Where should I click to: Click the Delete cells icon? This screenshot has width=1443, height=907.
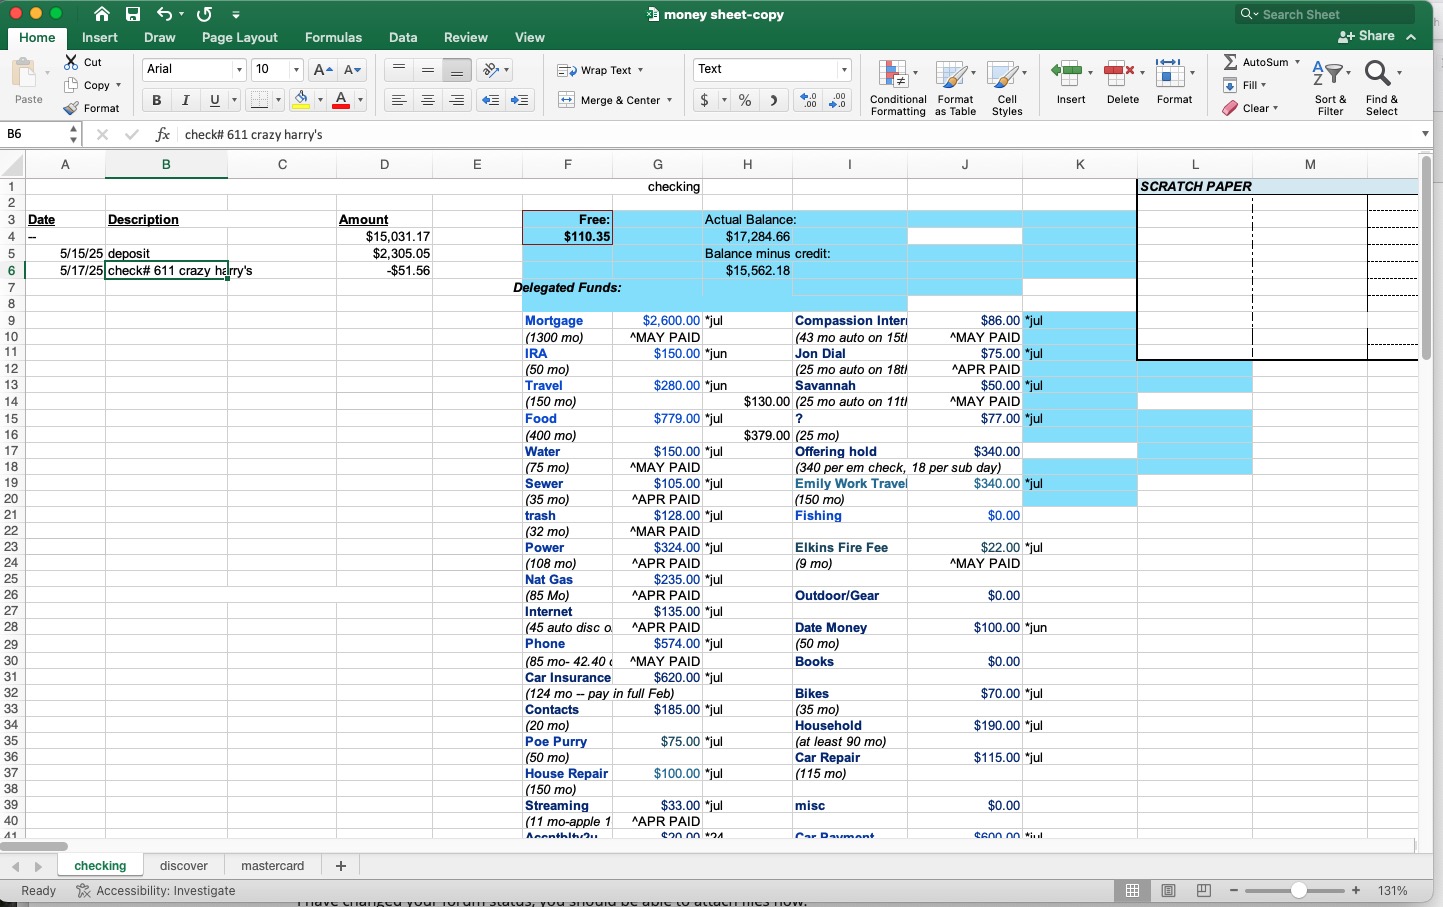tap(1118, 73)
